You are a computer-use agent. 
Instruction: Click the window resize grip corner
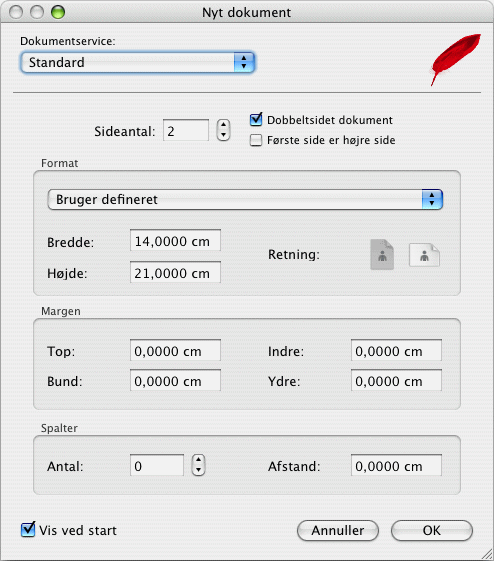pyautogui.click(x=487, y=554)
